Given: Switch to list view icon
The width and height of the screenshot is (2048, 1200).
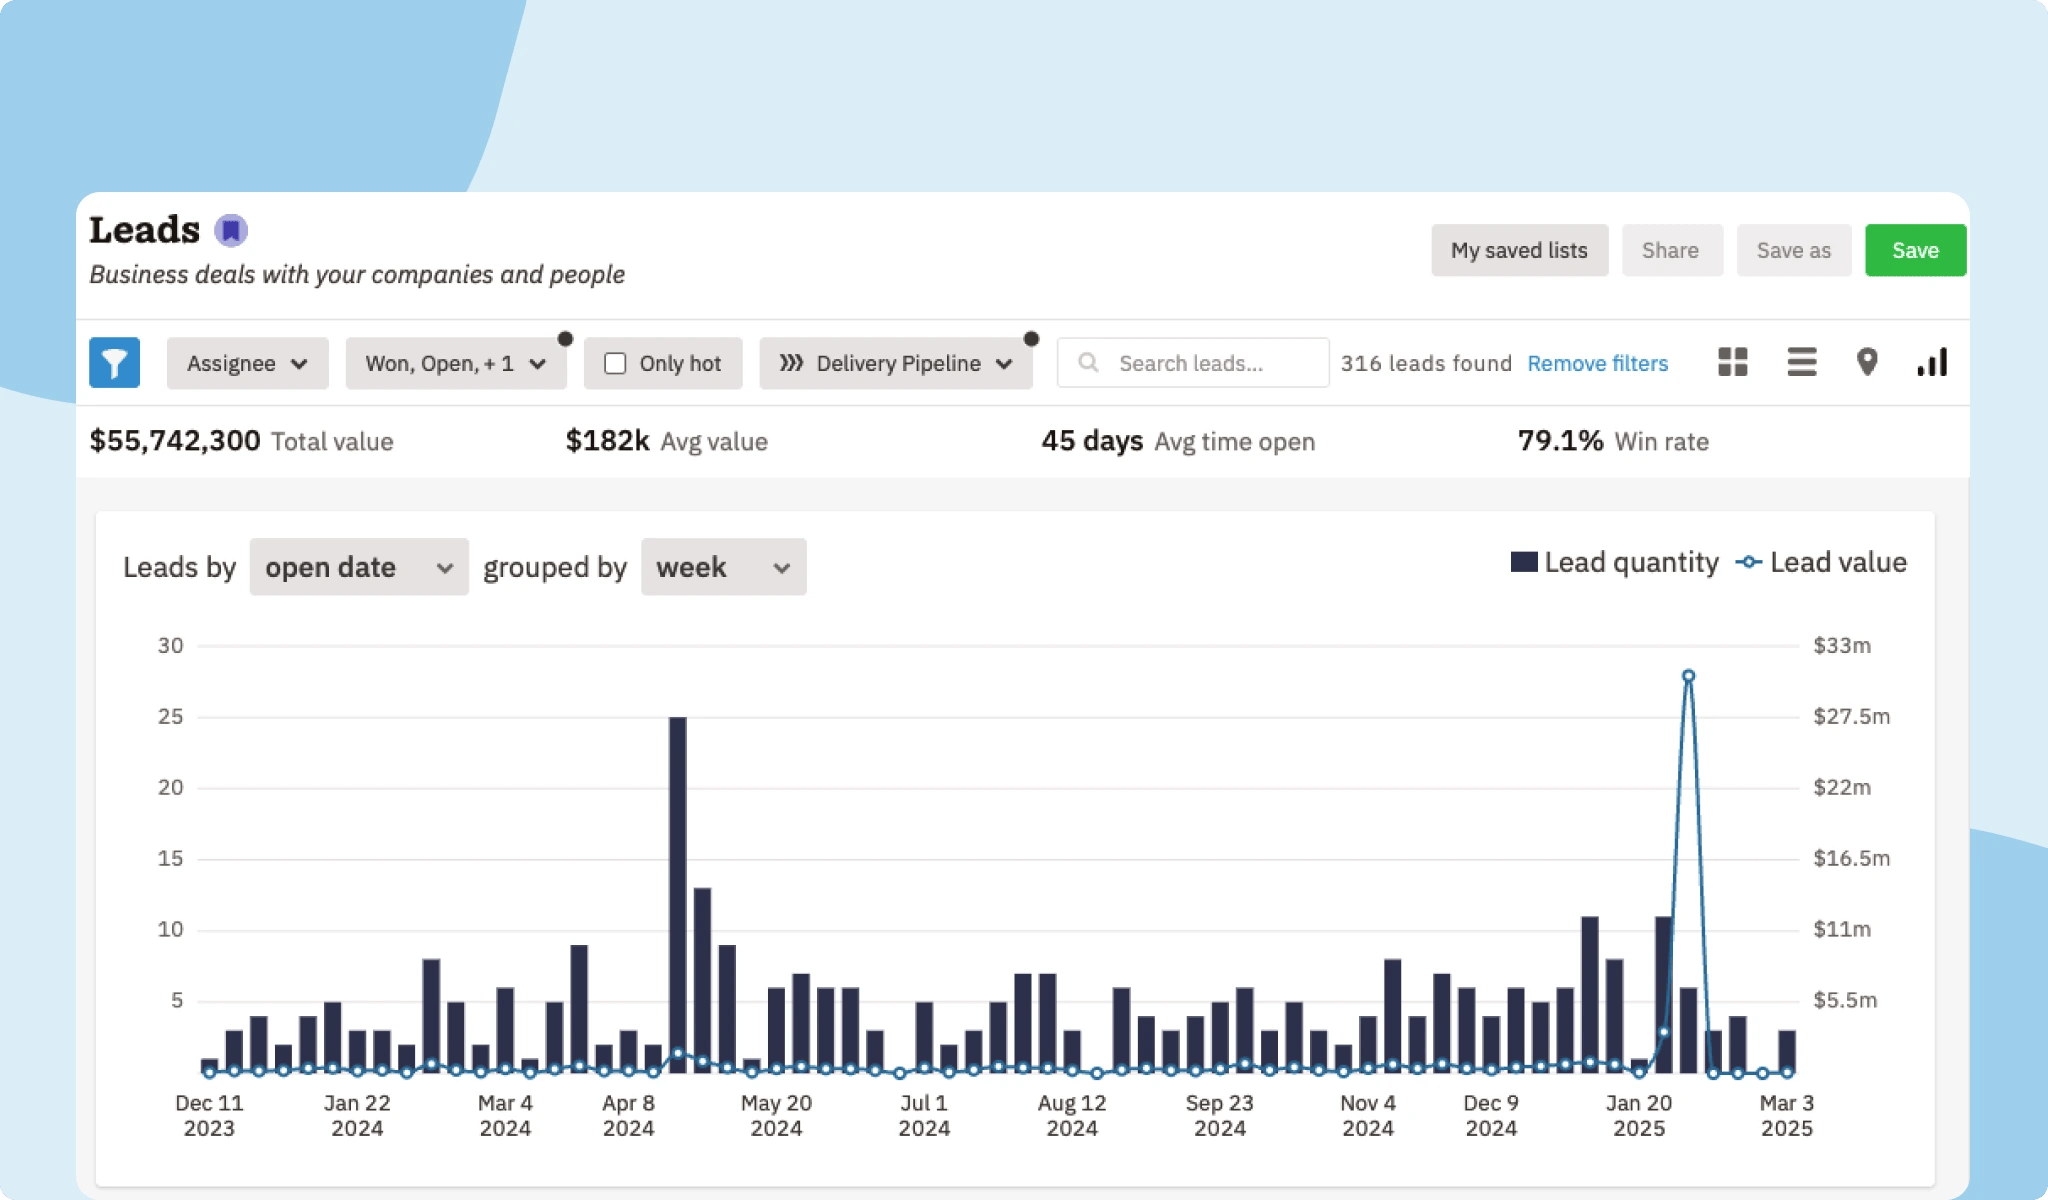Looking at the screenshot, I should point(1801,362).
